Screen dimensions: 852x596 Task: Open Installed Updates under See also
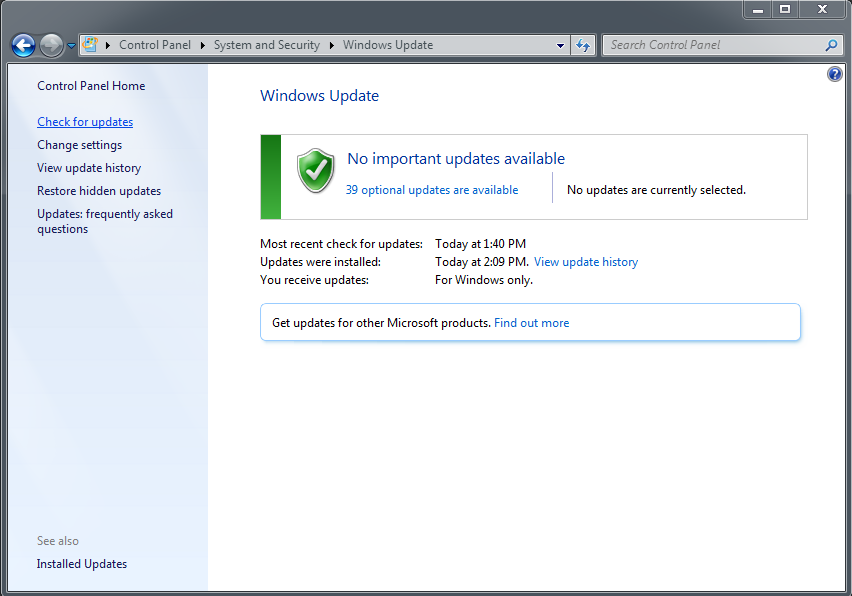(82, 564)
